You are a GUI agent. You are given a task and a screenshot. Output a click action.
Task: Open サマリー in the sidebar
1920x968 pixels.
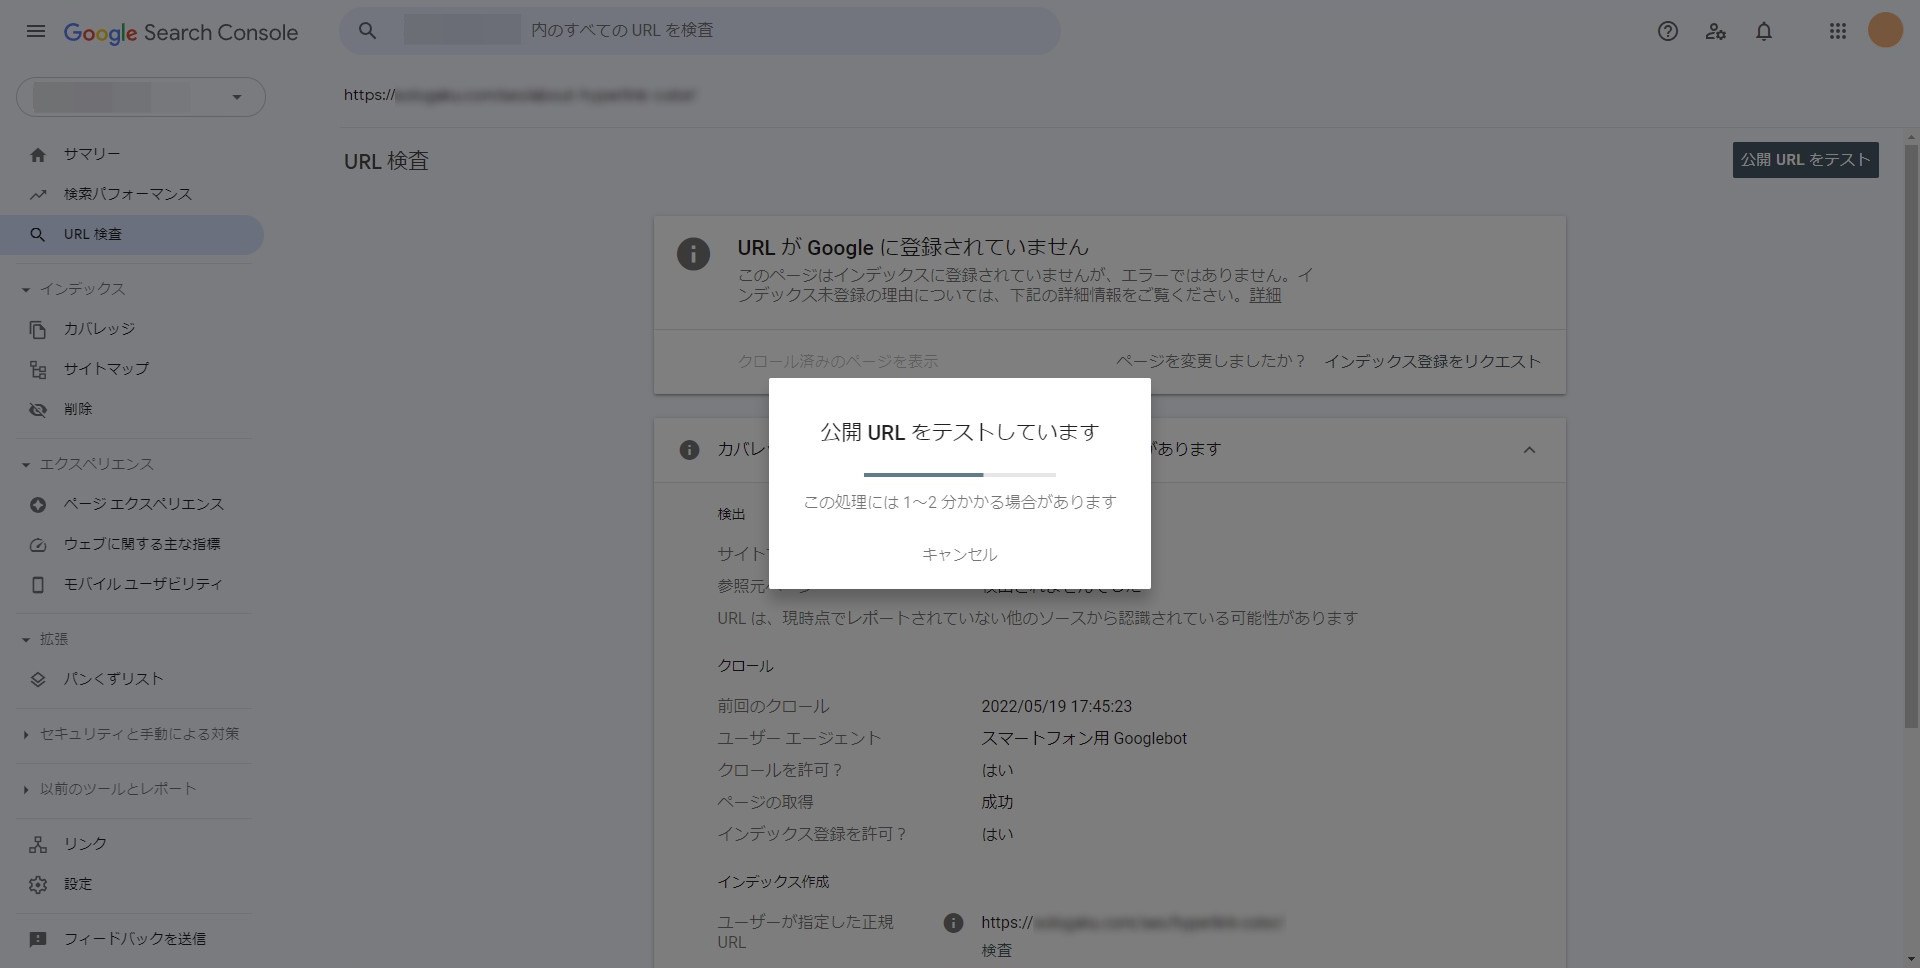coord(92,154)
